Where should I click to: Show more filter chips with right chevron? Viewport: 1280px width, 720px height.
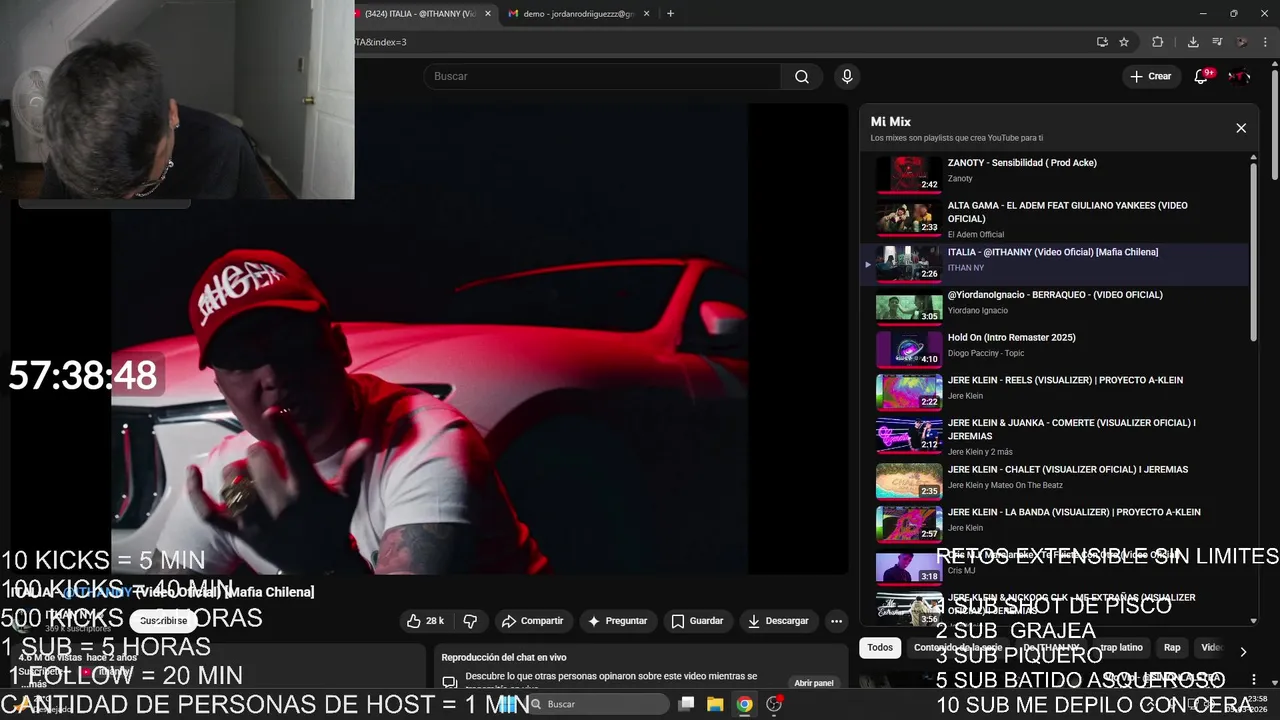(1243, 651)
